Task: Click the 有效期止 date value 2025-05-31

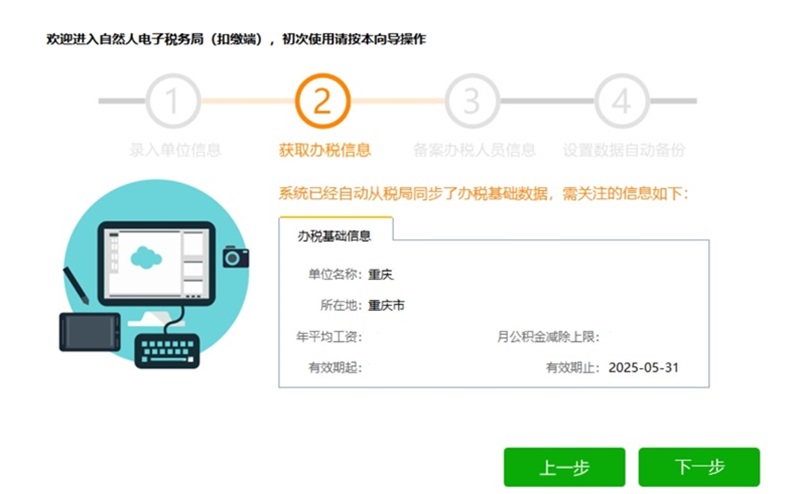Action: [x=643, y=367]
